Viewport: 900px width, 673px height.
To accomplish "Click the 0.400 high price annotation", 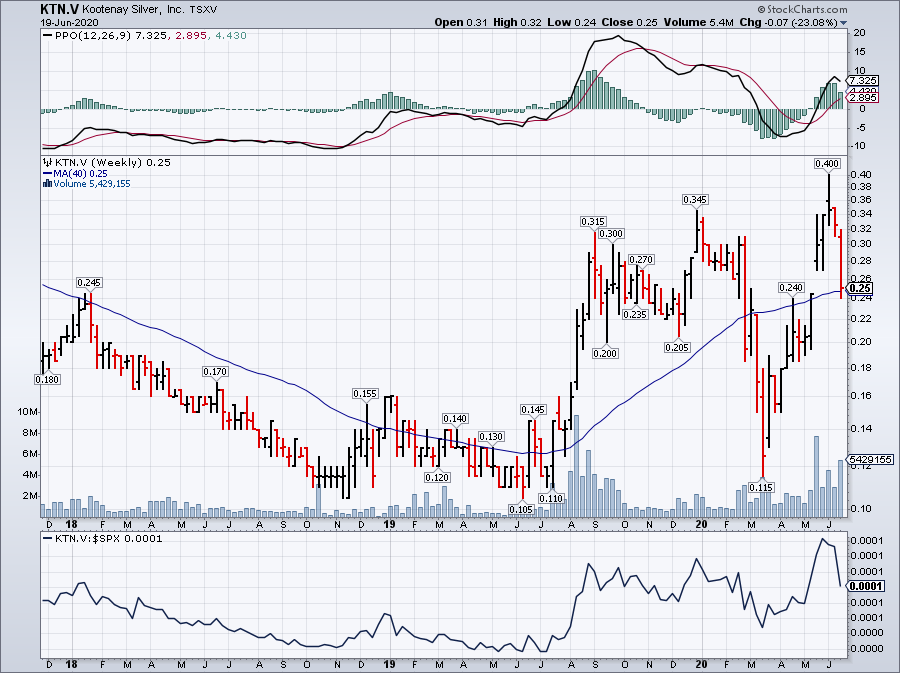I will coord(827,164).
